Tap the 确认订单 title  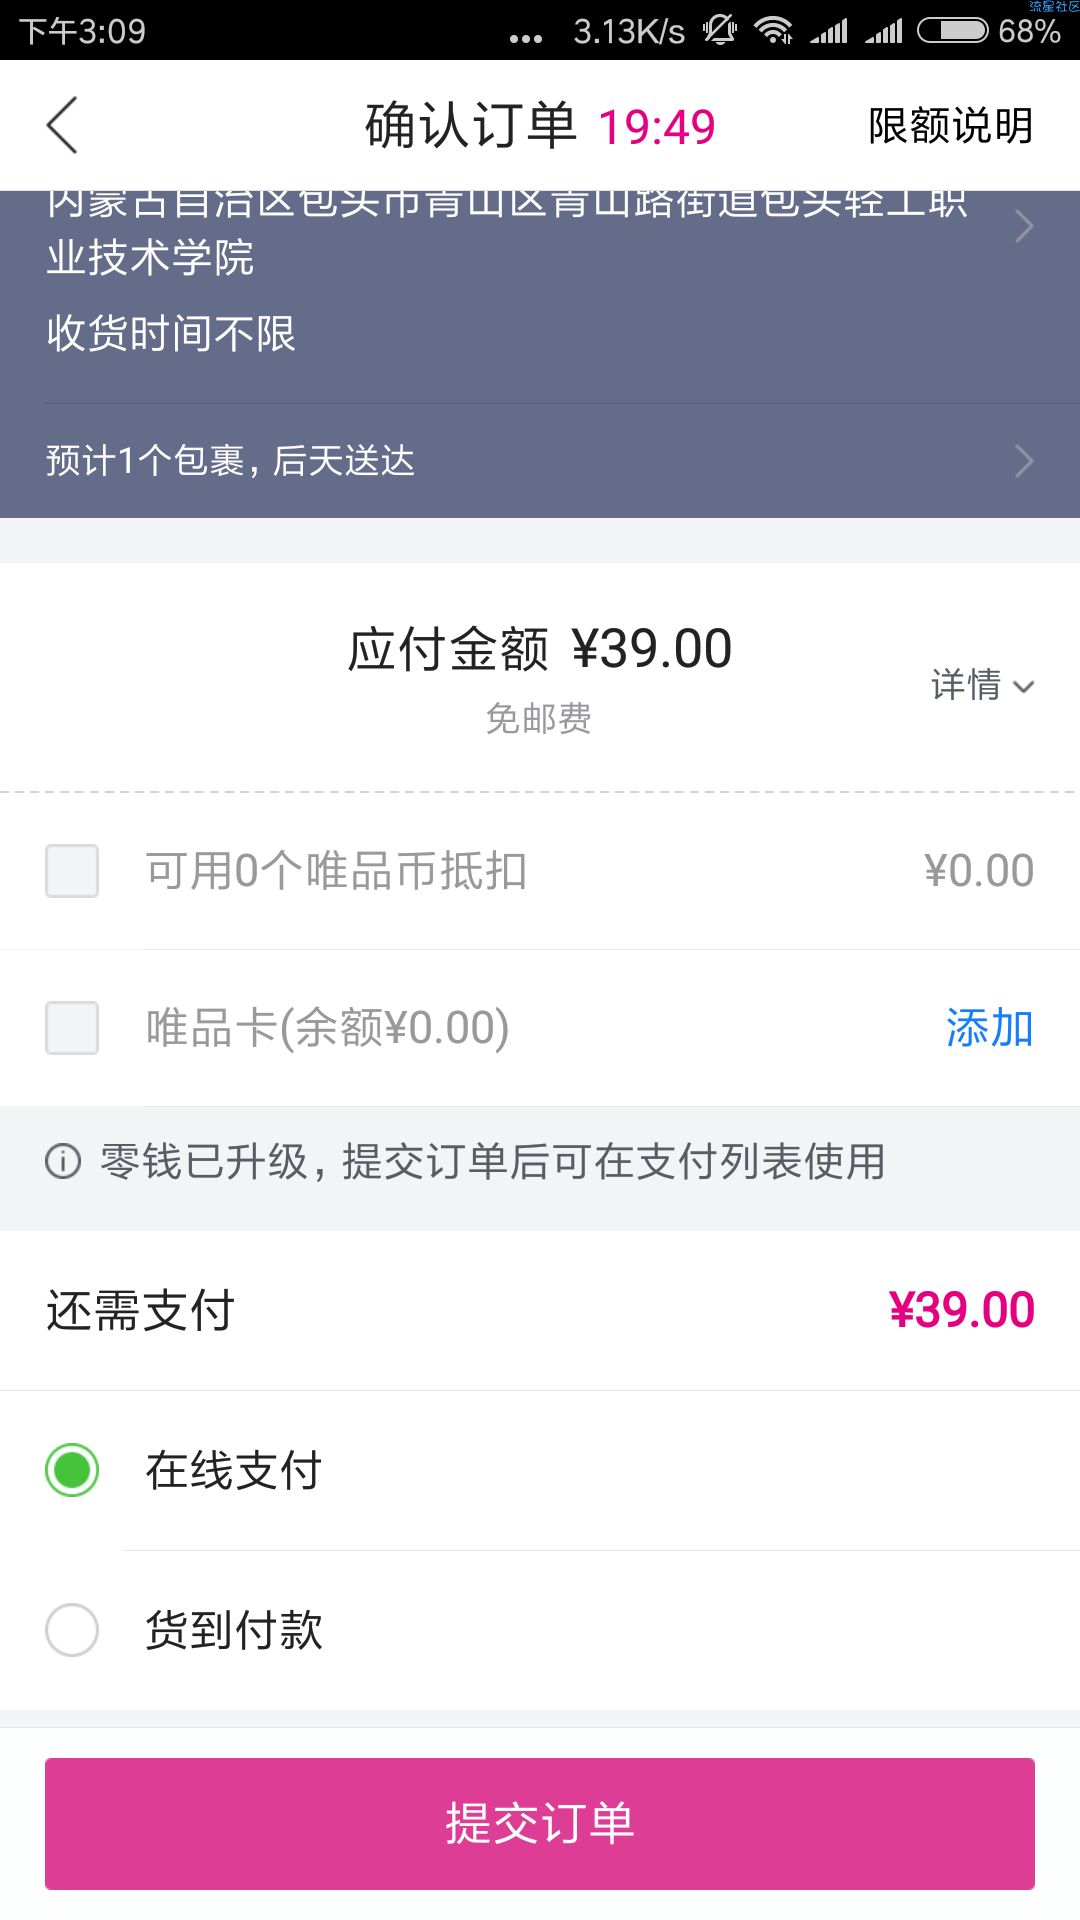coord(471,126)
